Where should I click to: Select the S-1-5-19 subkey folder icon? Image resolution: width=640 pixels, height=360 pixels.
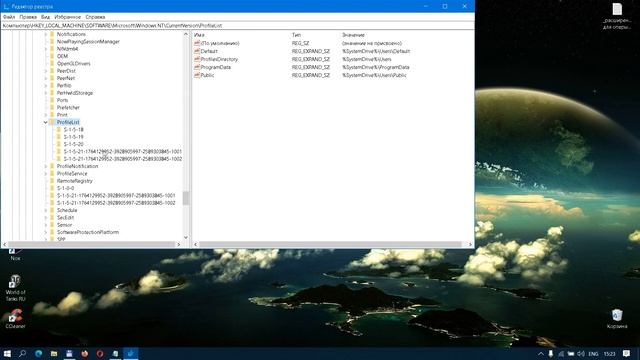click(x=58, y=137)
